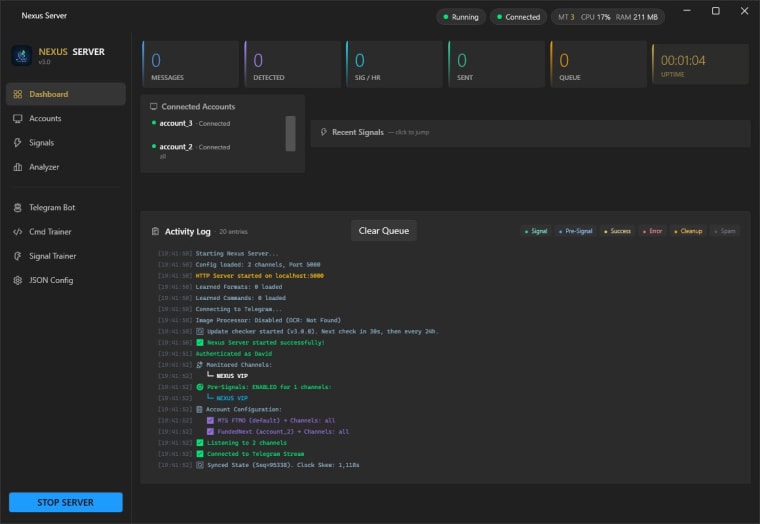Click green check icon beside Connected to Telegram Stream

point(200,454)
